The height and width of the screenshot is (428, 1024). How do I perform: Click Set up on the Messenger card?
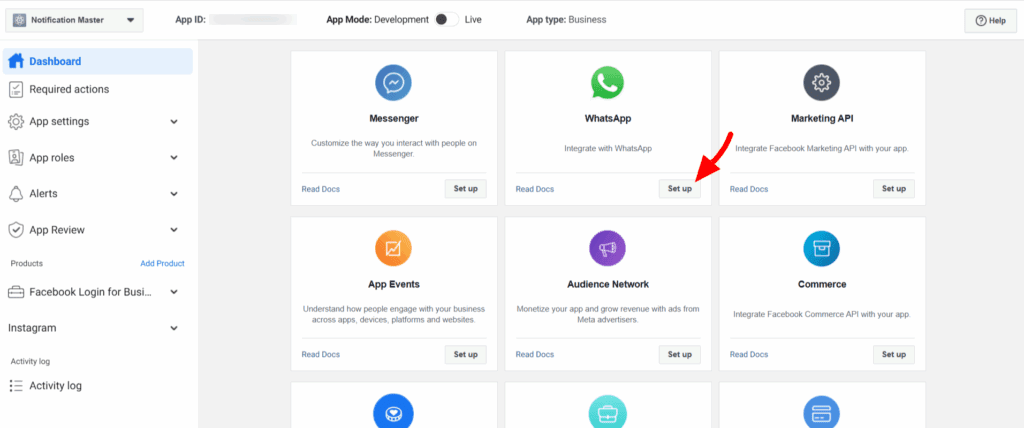tap(466, 189)
